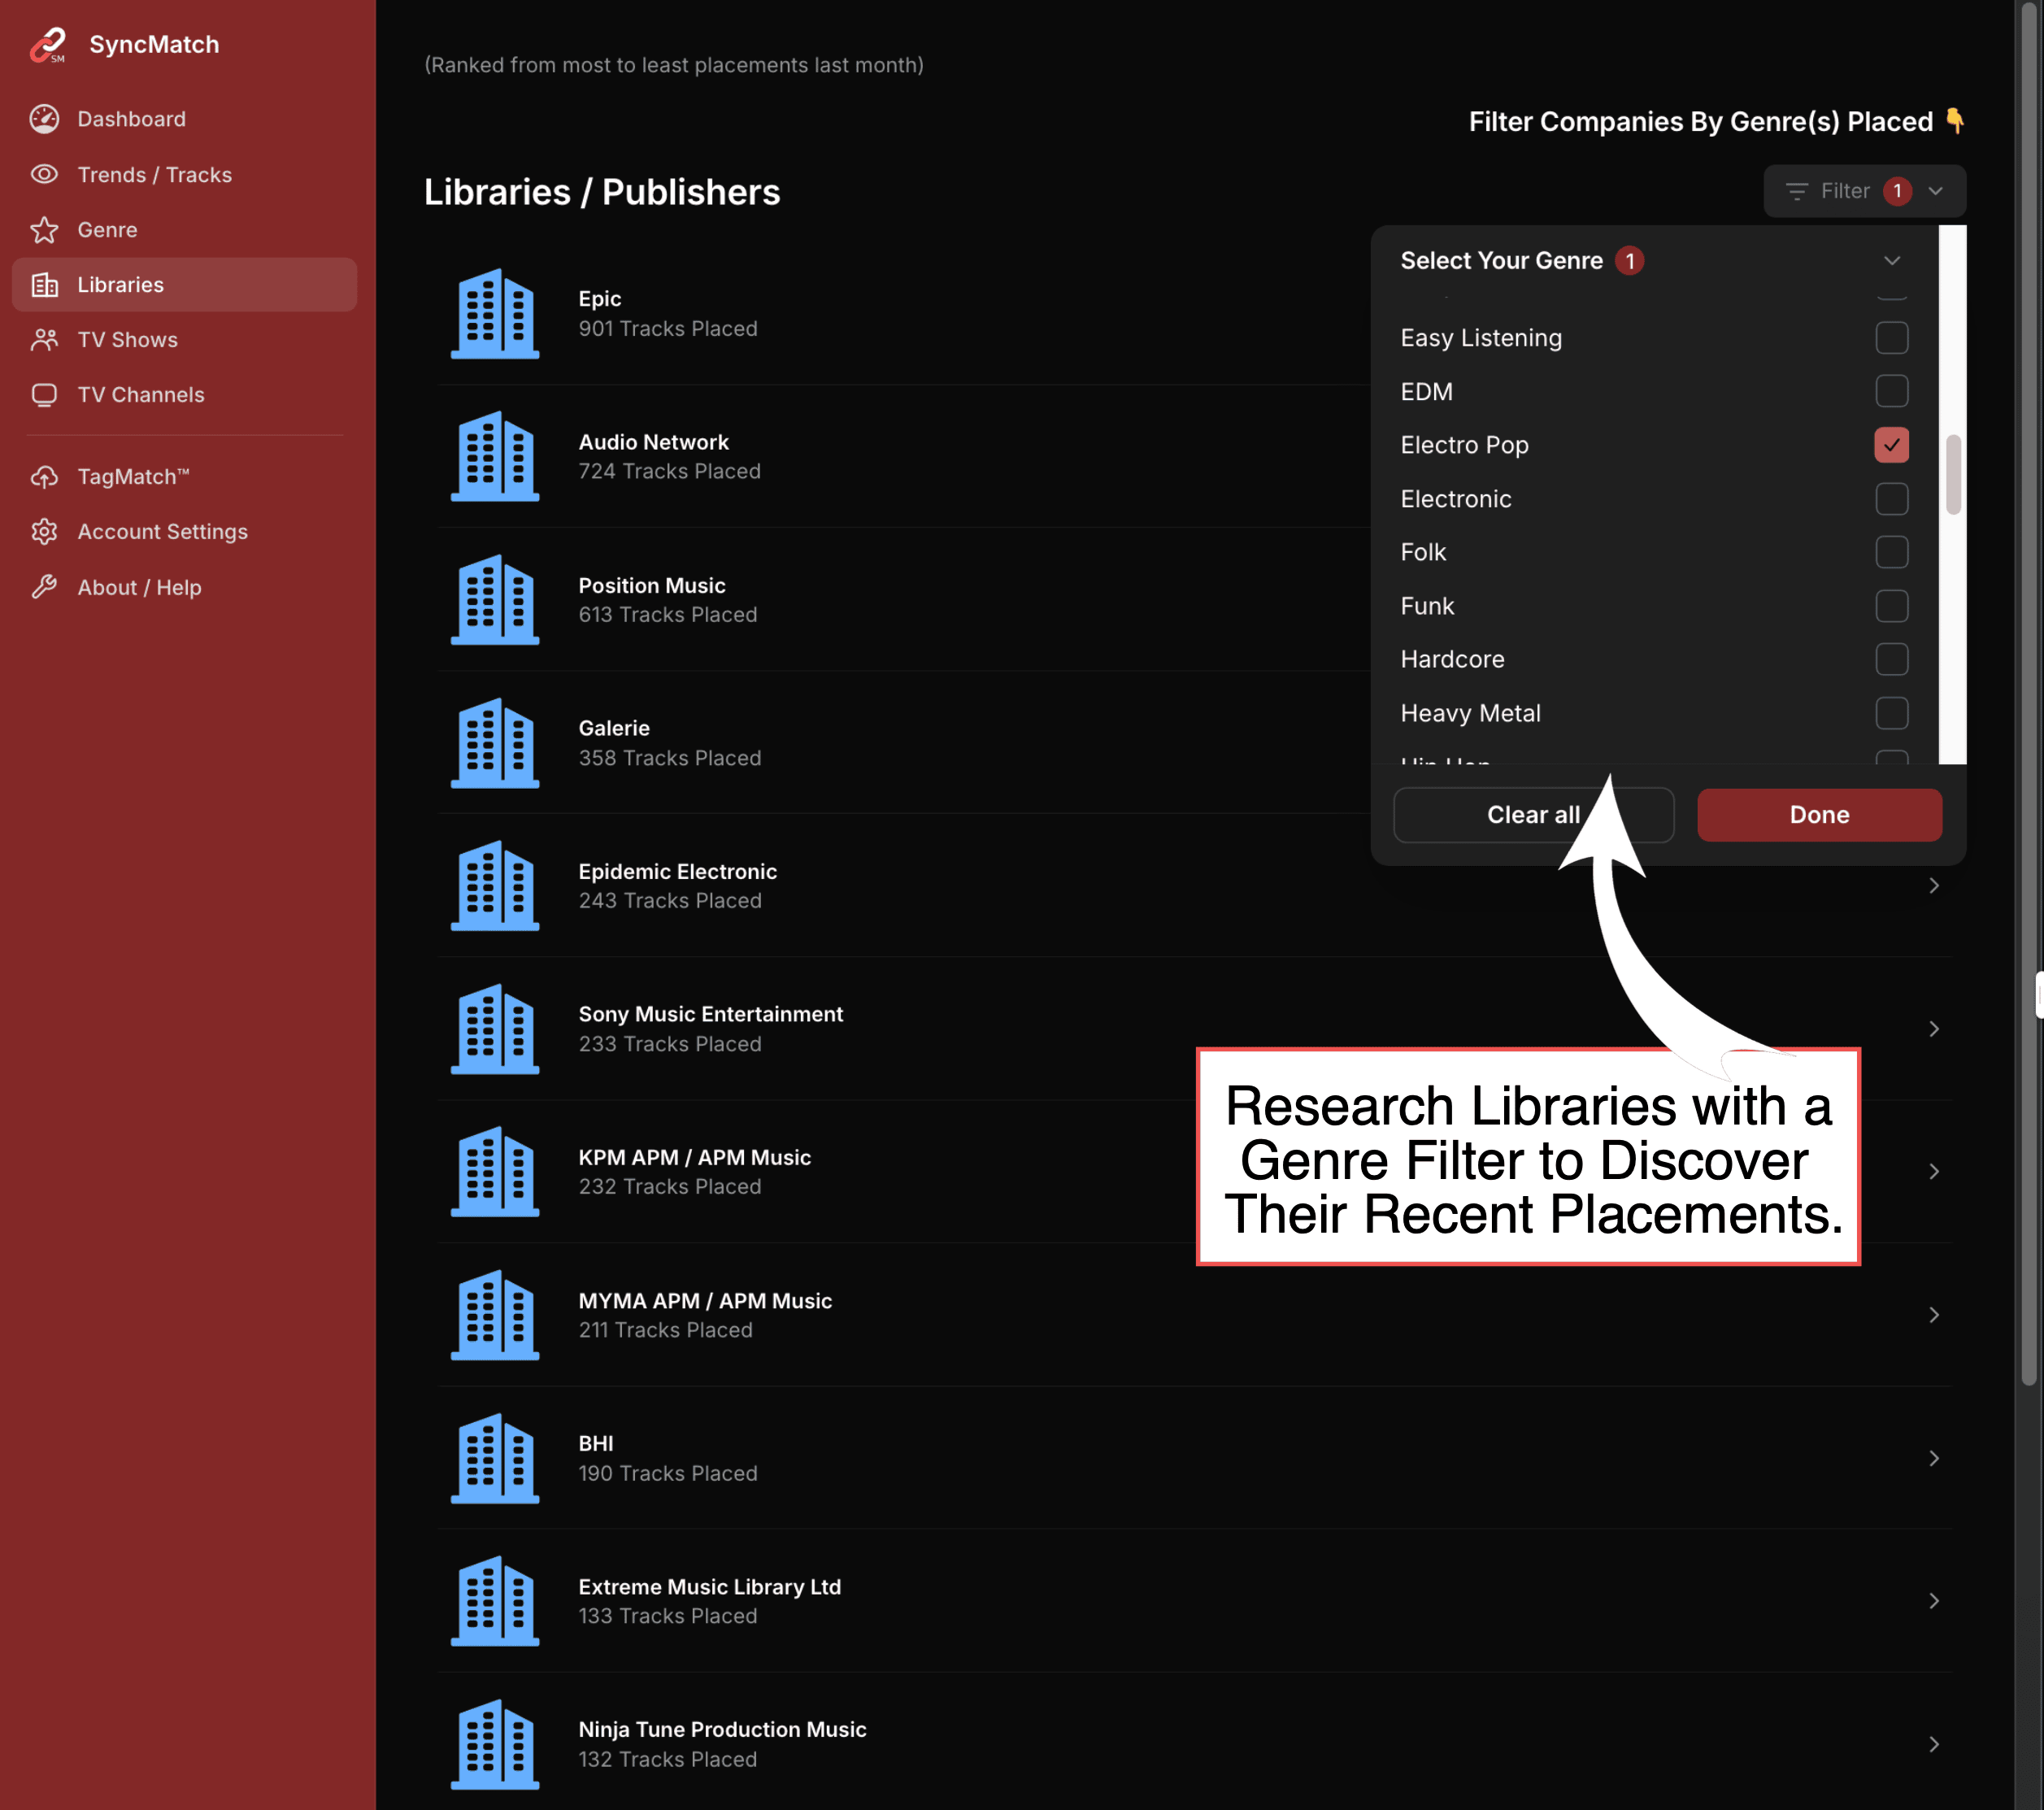
Task: Click the Trends / Tracks eye icon
Action: click(44, 174)
